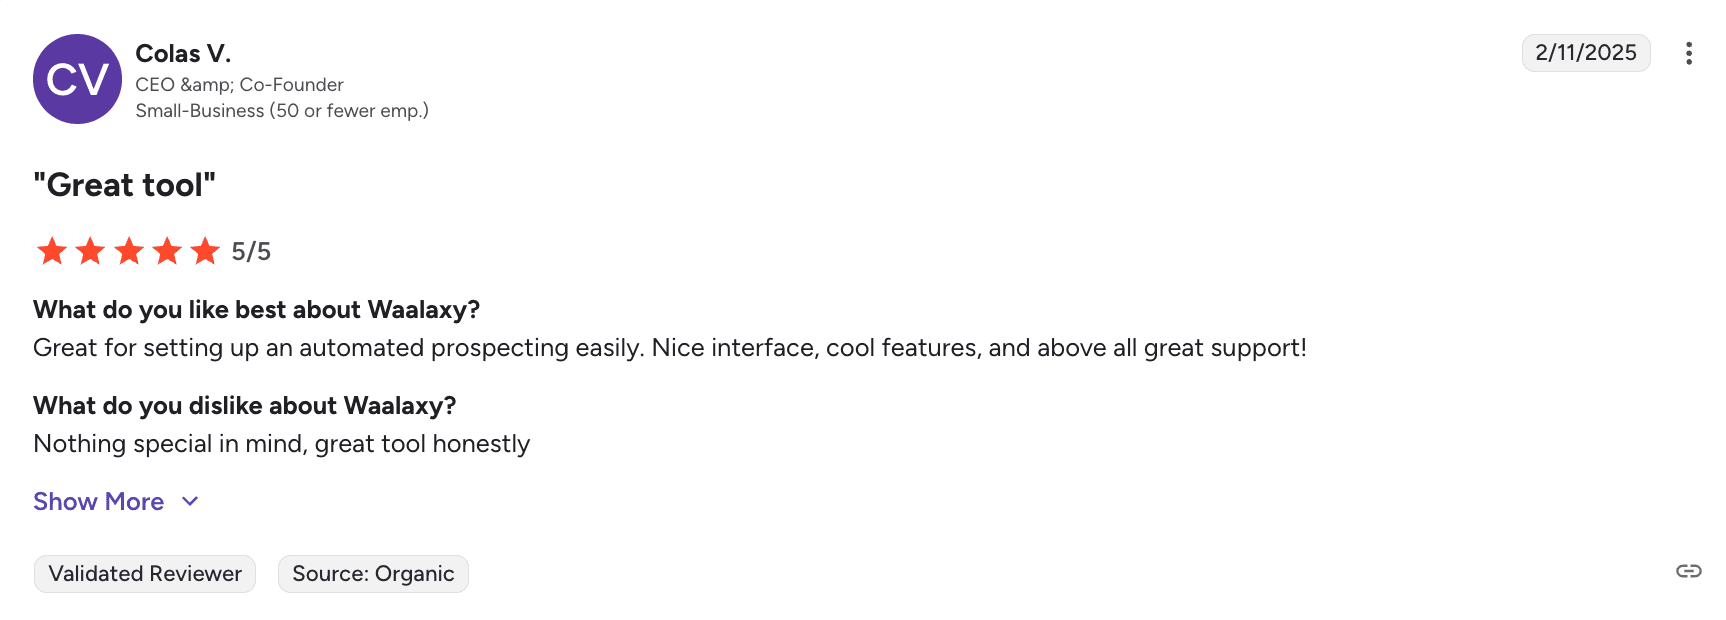The image size is (1726, 620).
Task: Click the fourth rating star
Action: point(167,251)
